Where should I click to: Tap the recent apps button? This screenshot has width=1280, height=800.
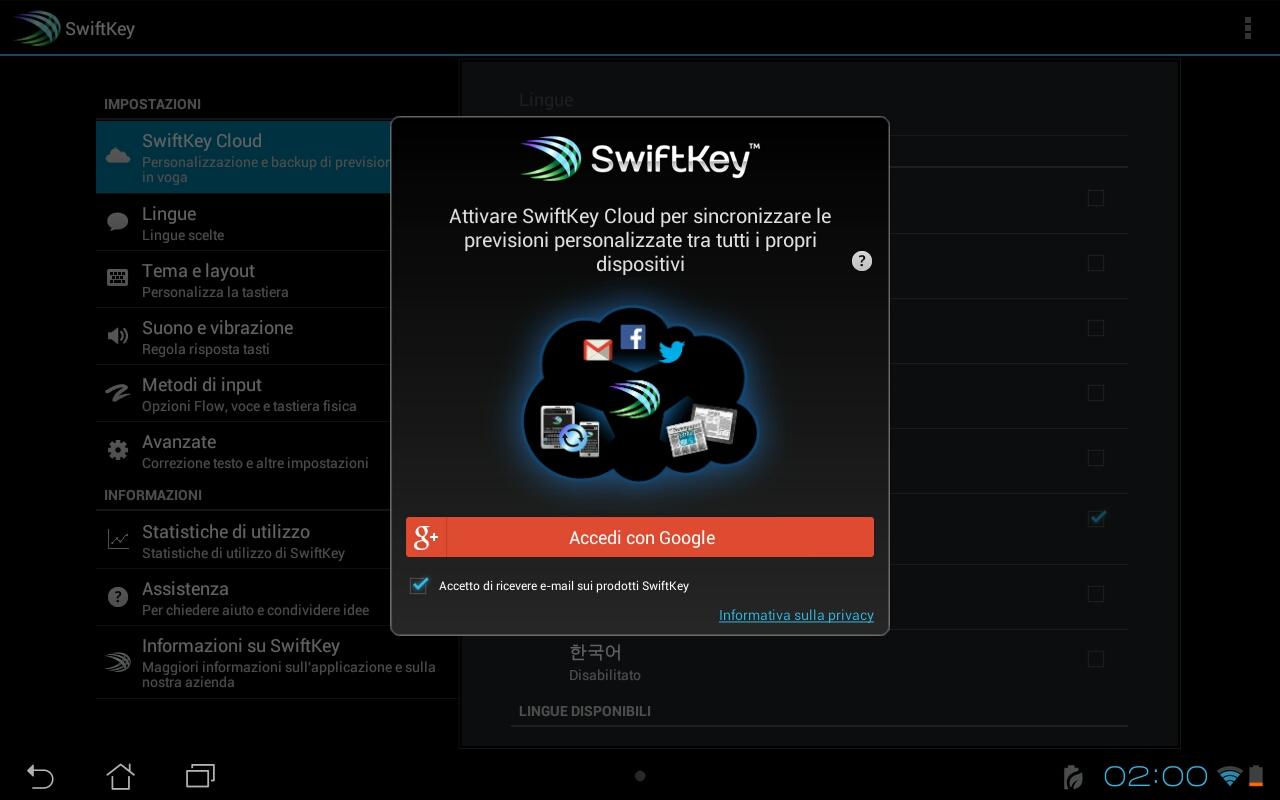[x=200, y=776]
